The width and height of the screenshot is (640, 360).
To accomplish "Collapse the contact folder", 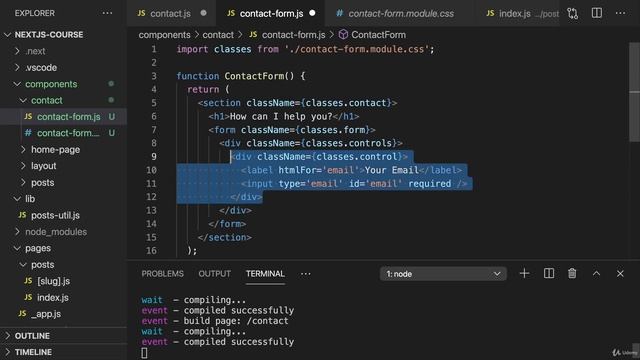I will (23, 100).
